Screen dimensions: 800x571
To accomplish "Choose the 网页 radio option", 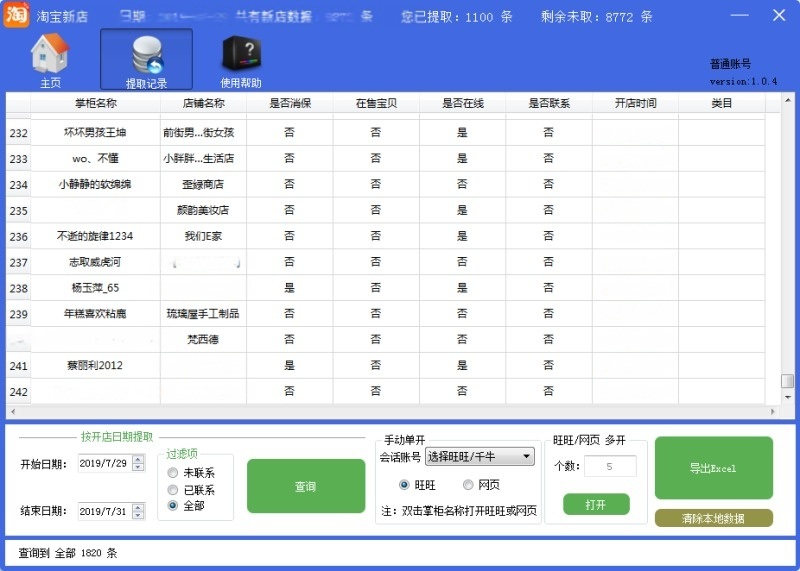I will tap(468, 485).
